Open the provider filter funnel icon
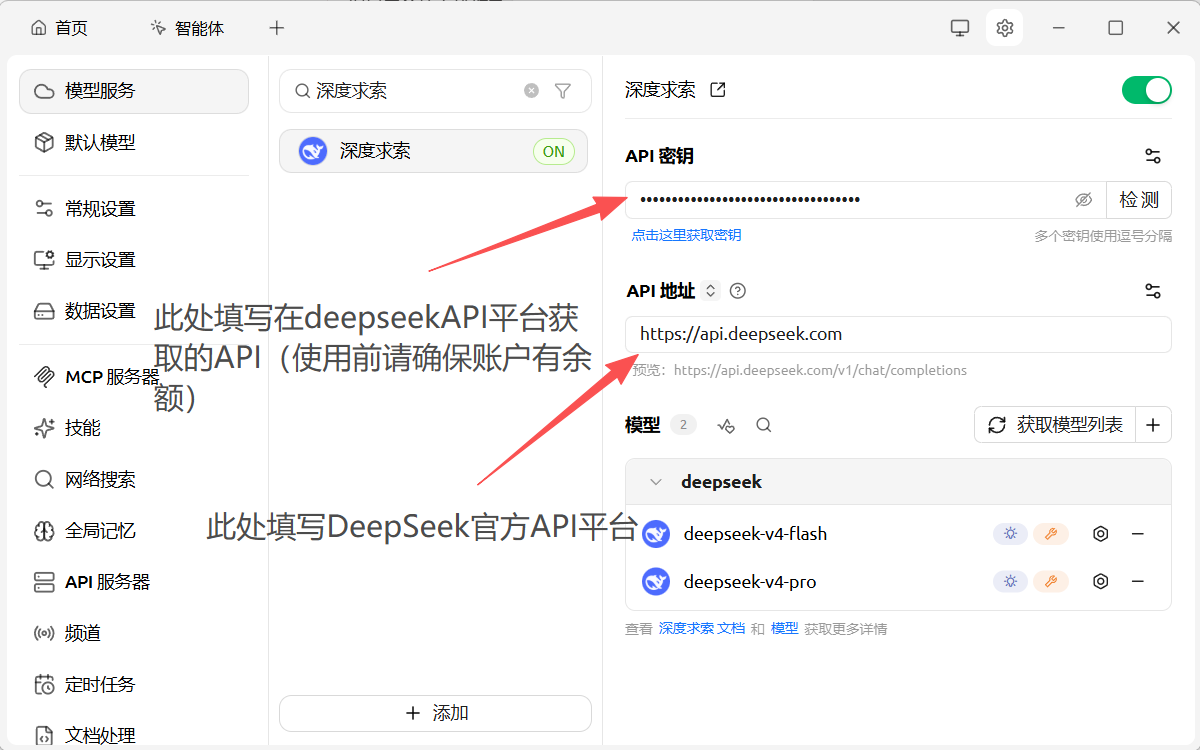Viewport: 1200px width, 750px height. click(563, 91)
